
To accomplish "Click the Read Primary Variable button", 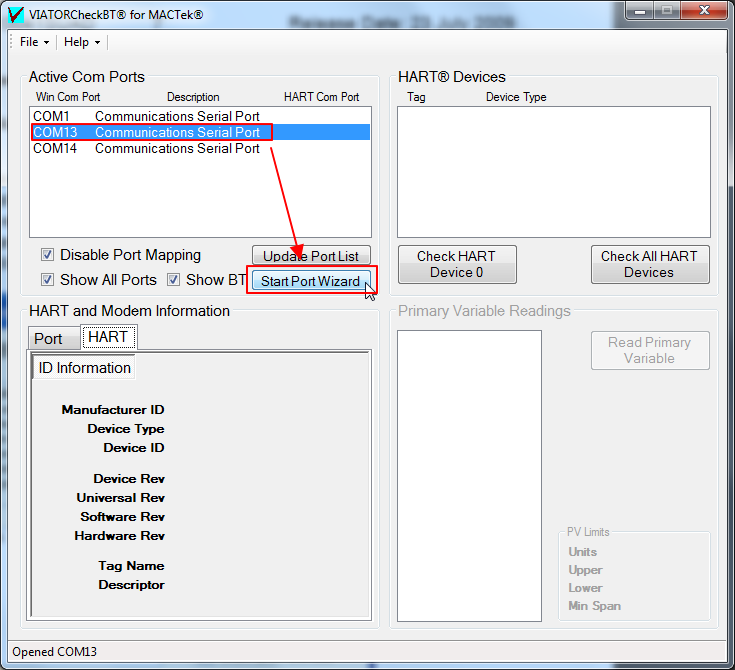I will pos(650,350).
